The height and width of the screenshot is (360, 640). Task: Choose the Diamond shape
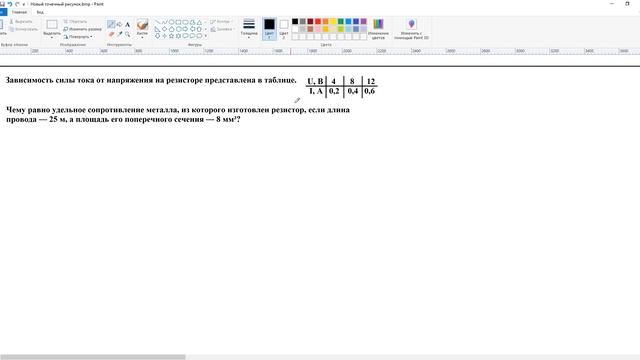[164, 29]
